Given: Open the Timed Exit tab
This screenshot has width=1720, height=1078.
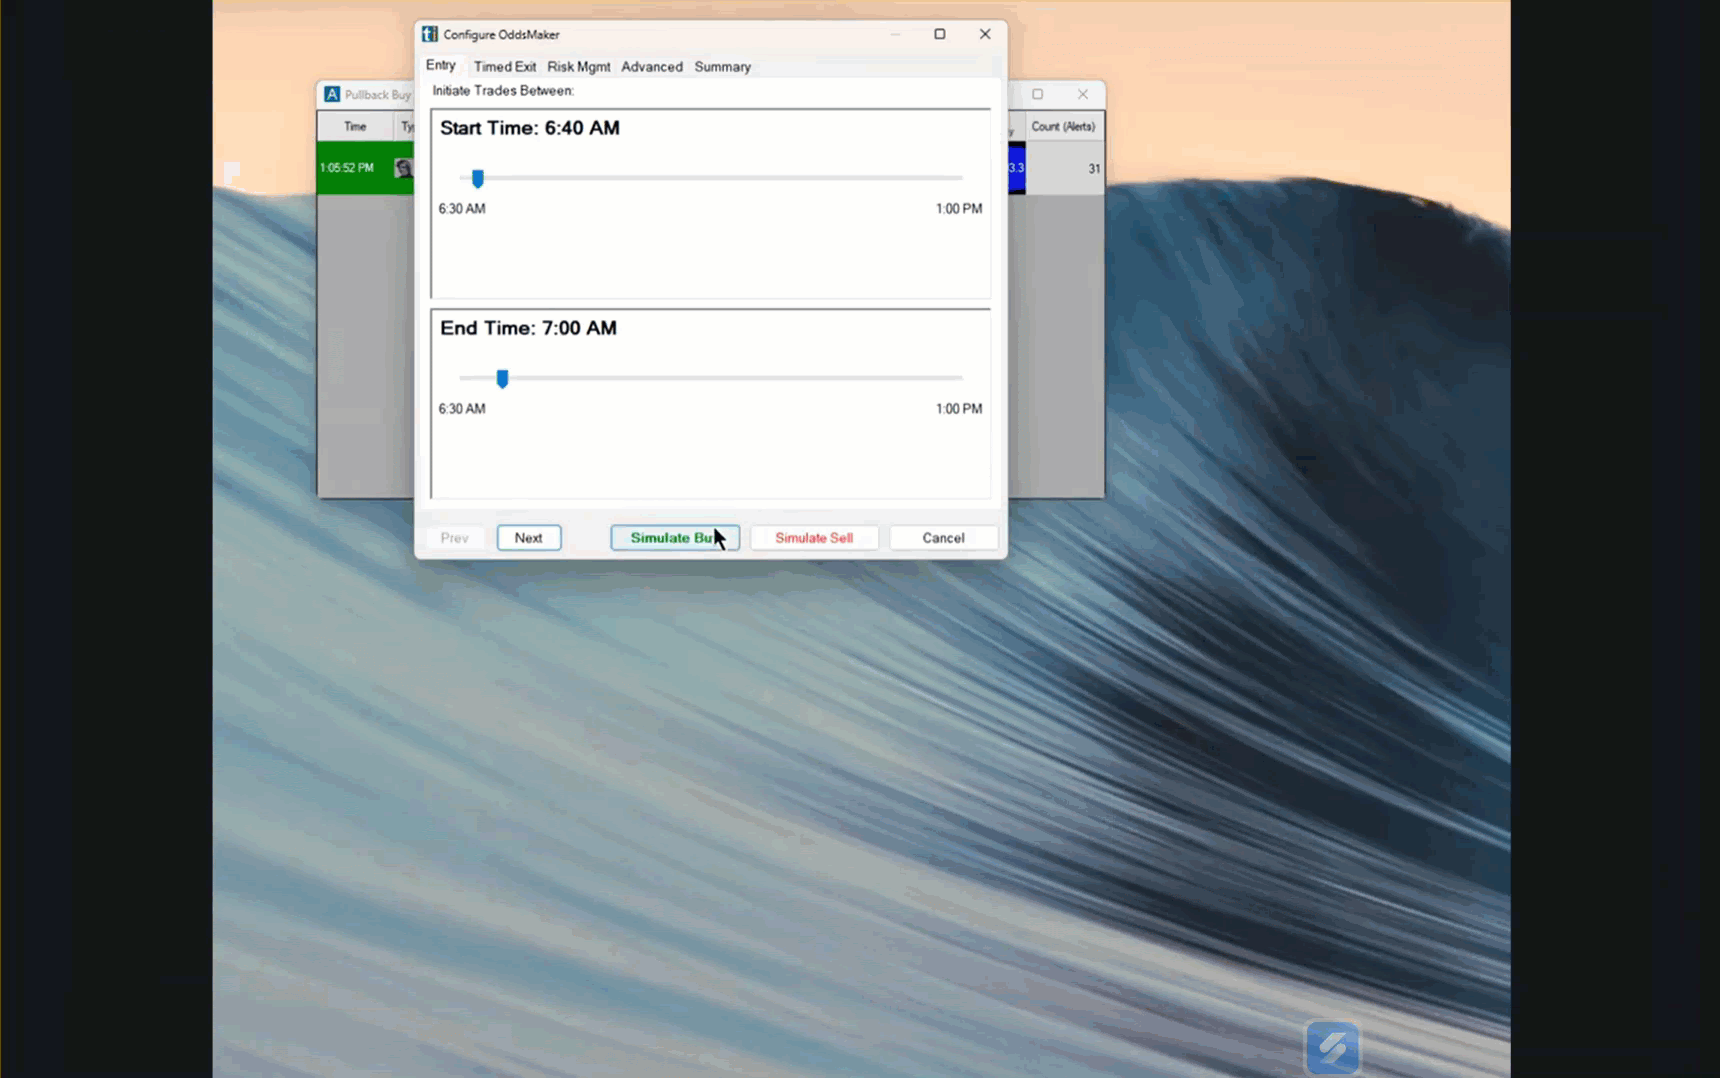Looking at the screenshot, I should pyautogui.click(x=505, y=67).
